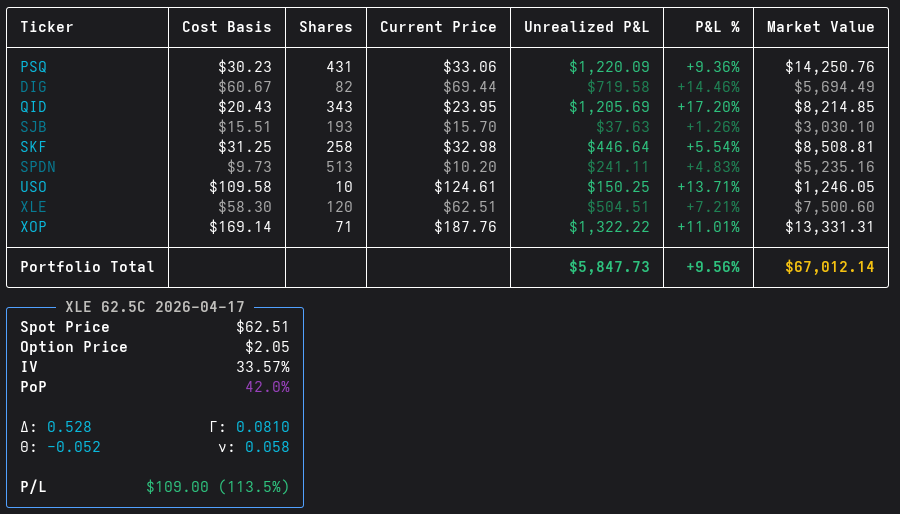Image resolution: width=900 pixels, height=514 pixels.
Task: Click the P&L % column header
Action: click(717, 27)
